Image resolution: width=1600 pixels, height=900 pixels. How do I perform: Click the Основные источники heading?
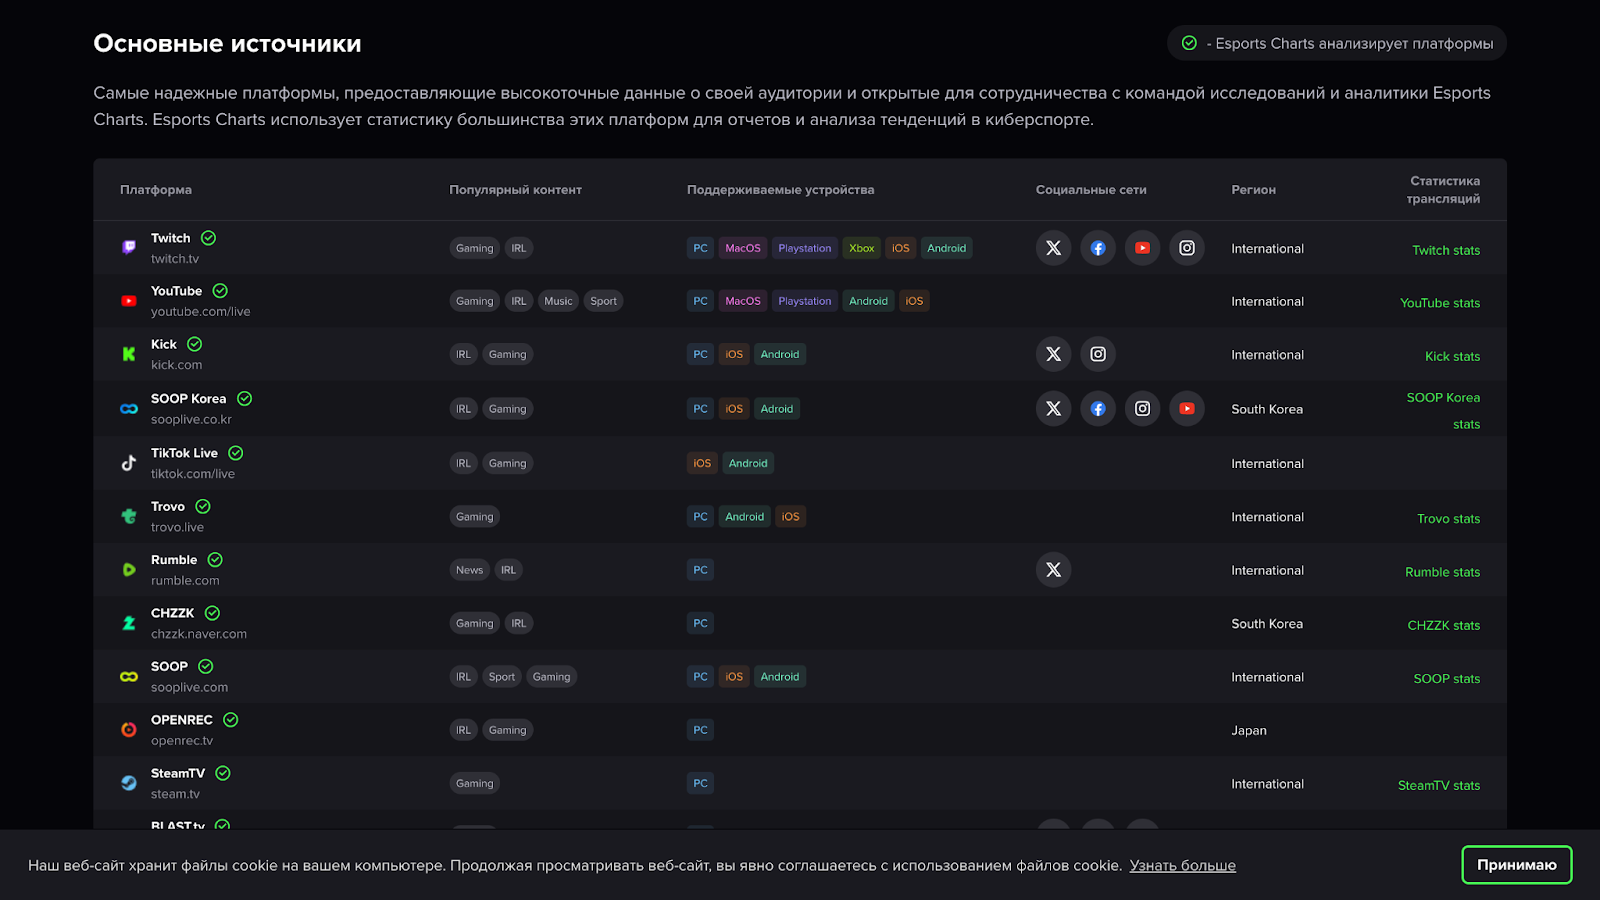227,43
